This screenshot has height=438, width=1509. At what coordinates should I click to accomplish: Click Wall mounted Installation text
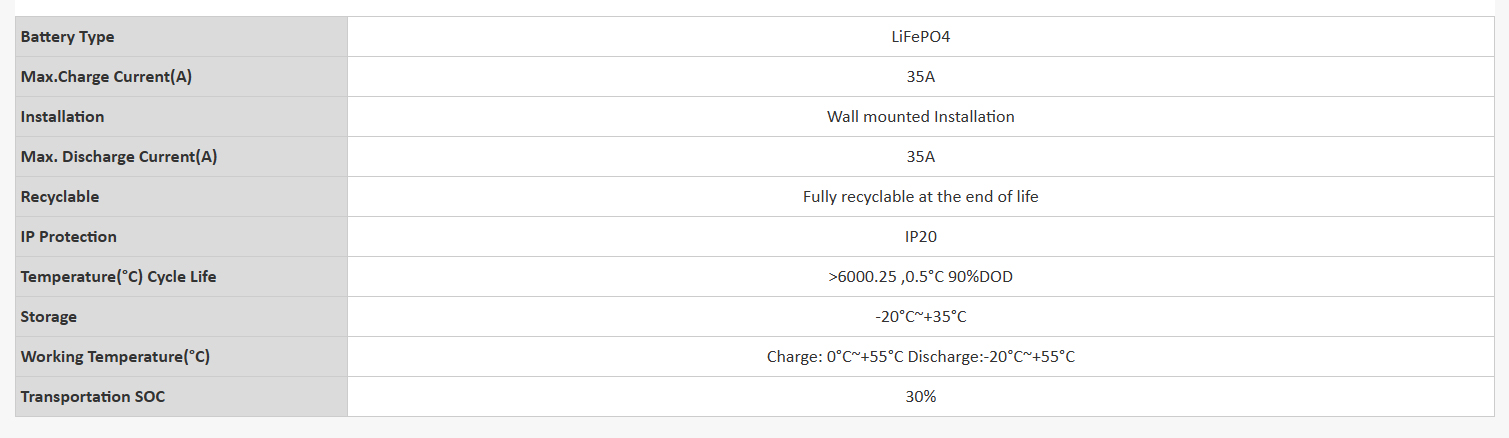coord(920,117)
